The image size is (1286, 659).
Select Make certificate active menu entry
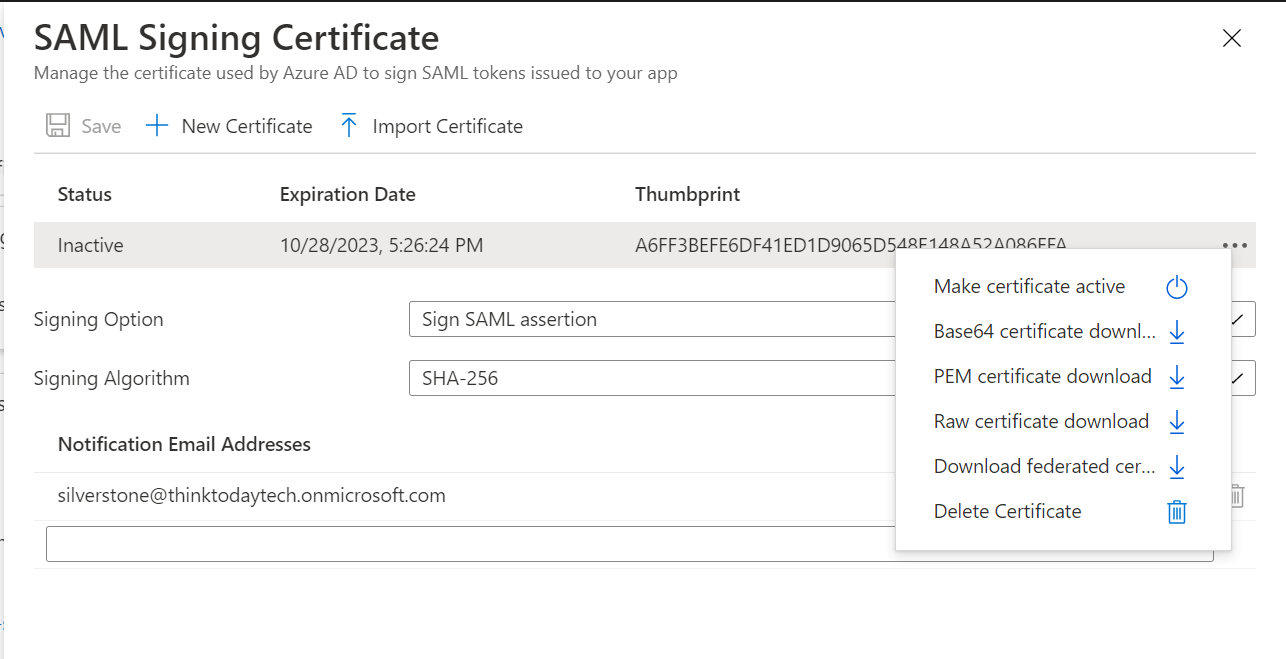[1029, 287]
